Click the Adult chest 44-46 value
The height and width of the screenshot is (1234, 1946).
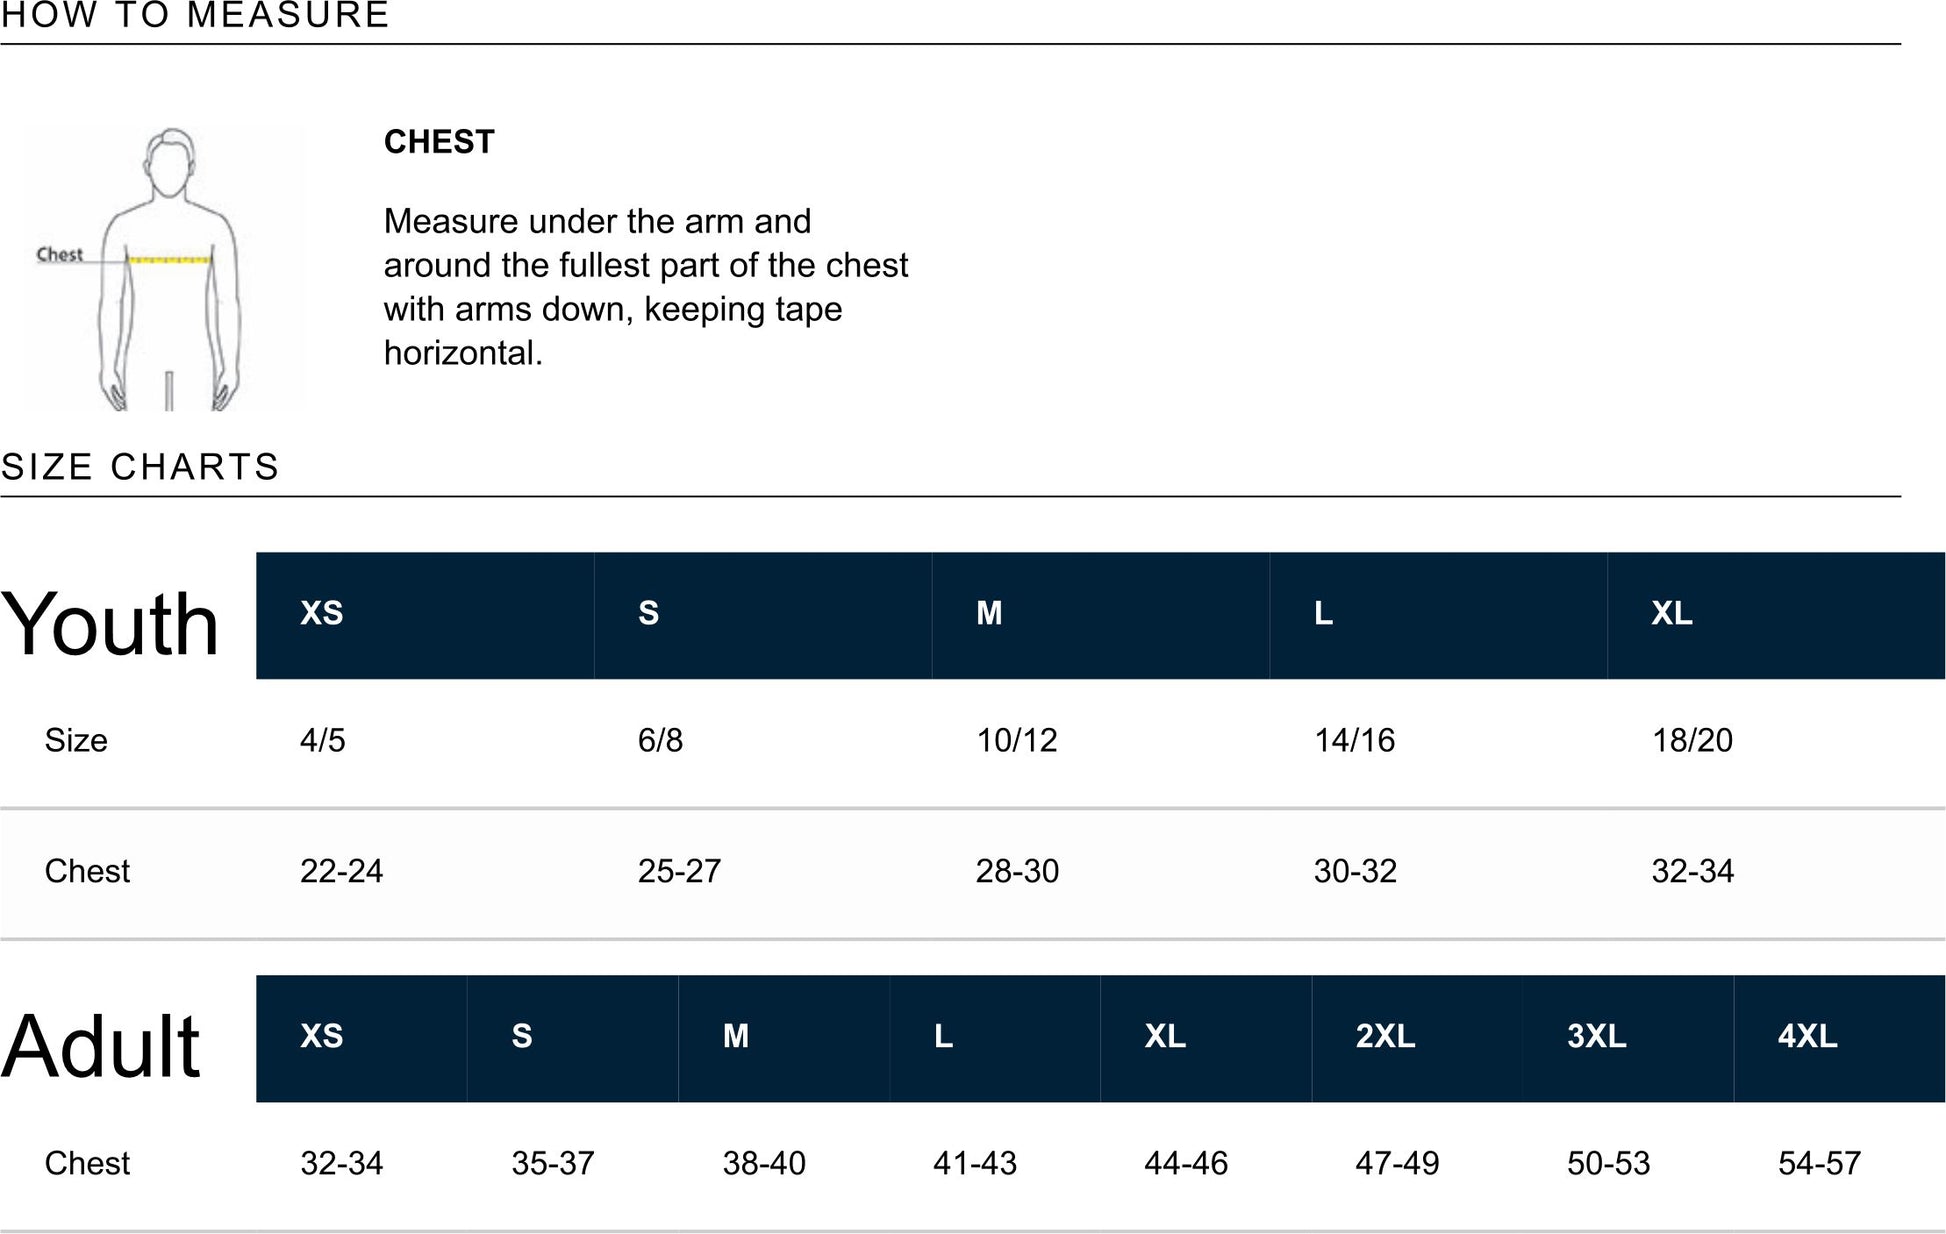[x=1186, y=1163]
